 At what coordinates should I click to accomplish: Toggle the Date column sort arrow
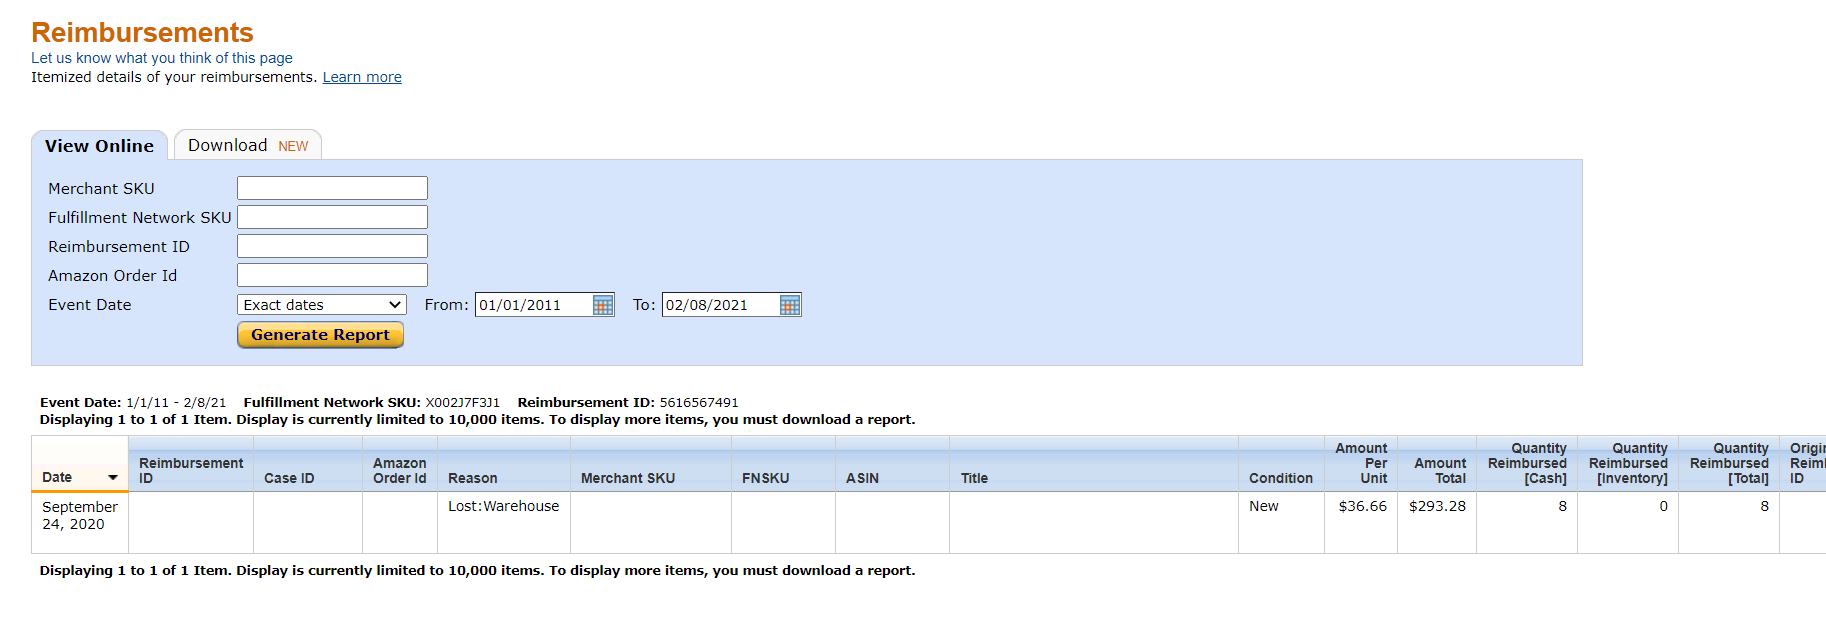[113, 478]
